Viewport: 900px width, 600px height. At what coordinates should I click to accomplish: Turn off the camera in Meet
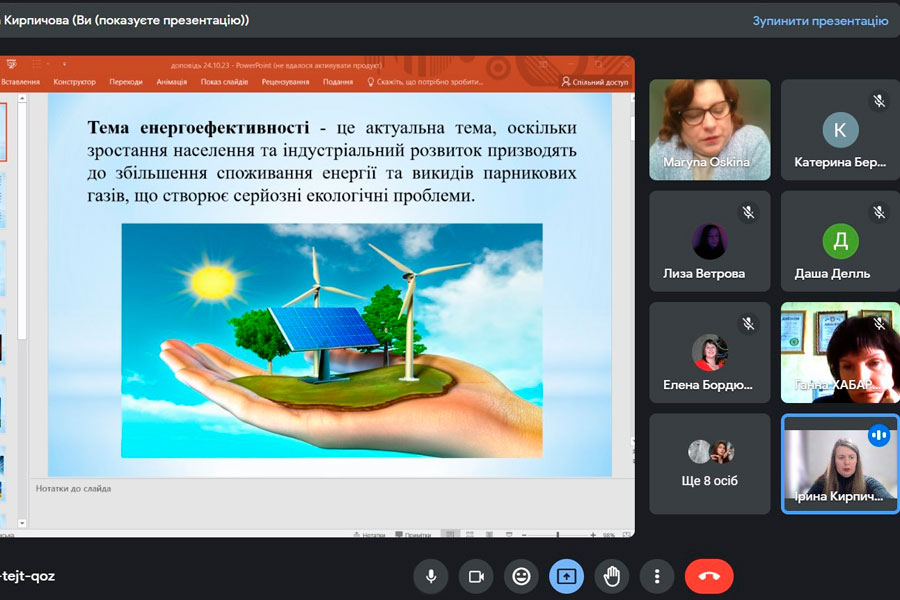tap(476, 576)
